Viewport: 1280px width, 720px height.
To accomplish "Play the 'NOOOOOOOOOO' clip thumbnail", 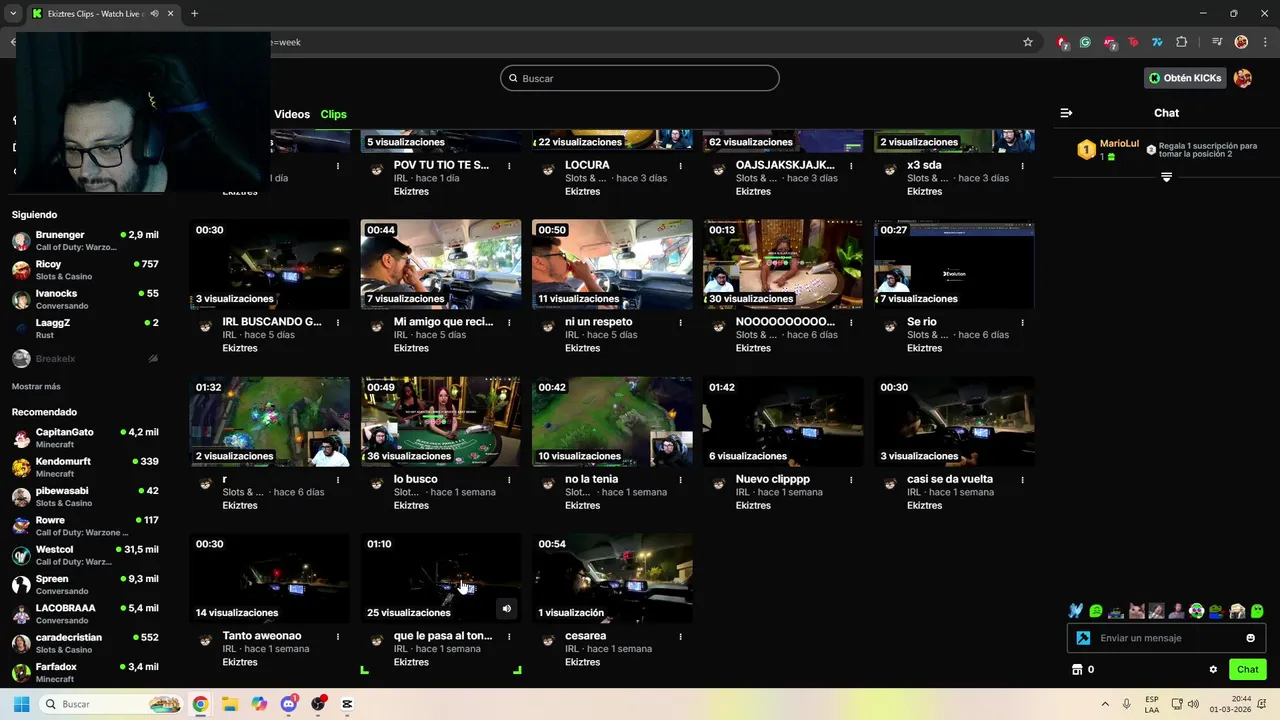I will click(783, 265).
